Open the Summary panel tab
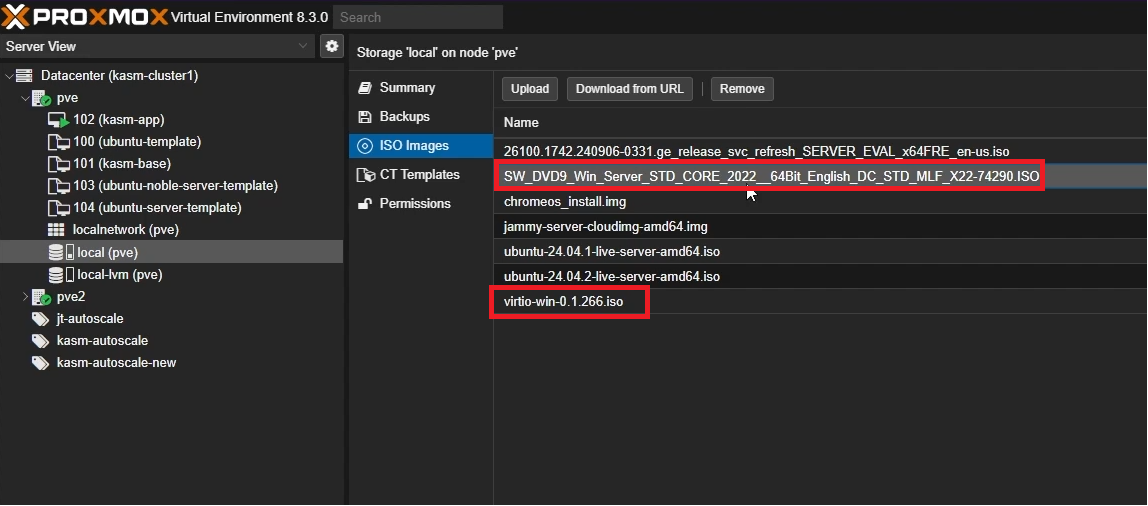This screenshot has height=506, width=1148. point(407,88)
